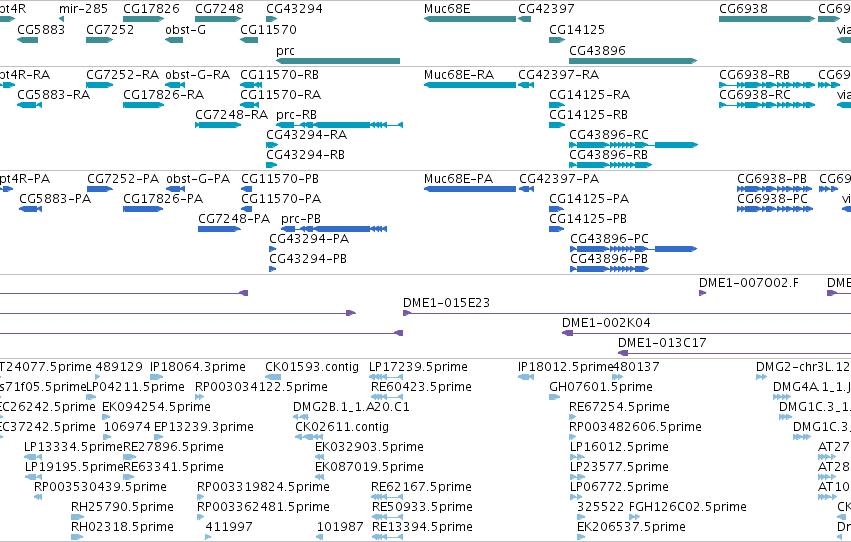The image size is (851, 542).
Task: Click the CG7252-RA transcript label
Action: [123, 75]
